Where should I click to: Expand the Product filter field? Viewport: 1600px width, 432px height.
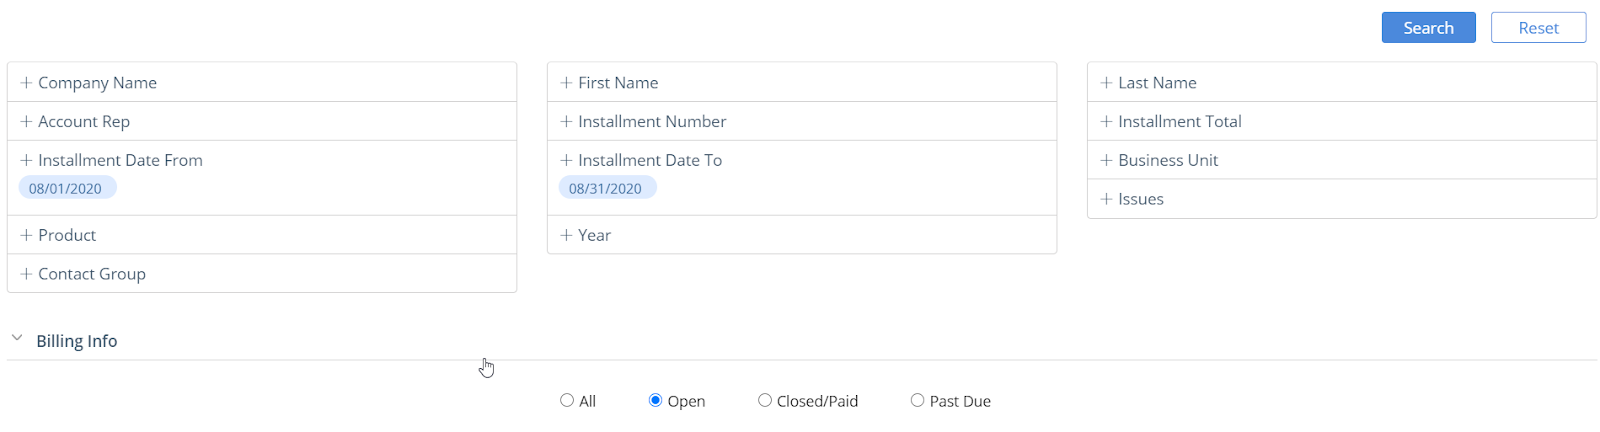coord(262,235)
